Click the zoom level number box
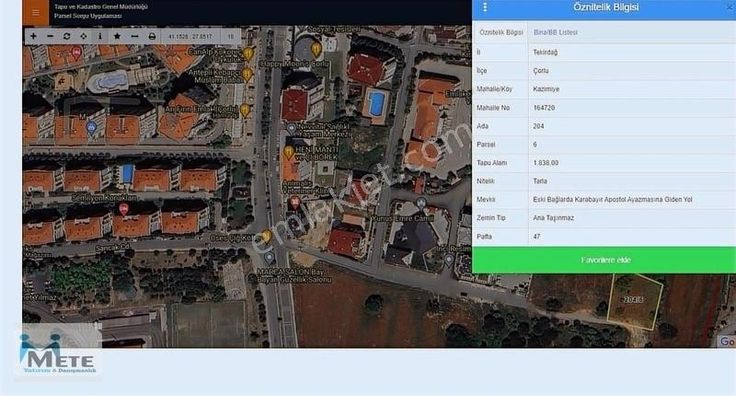 click(230, 36)
